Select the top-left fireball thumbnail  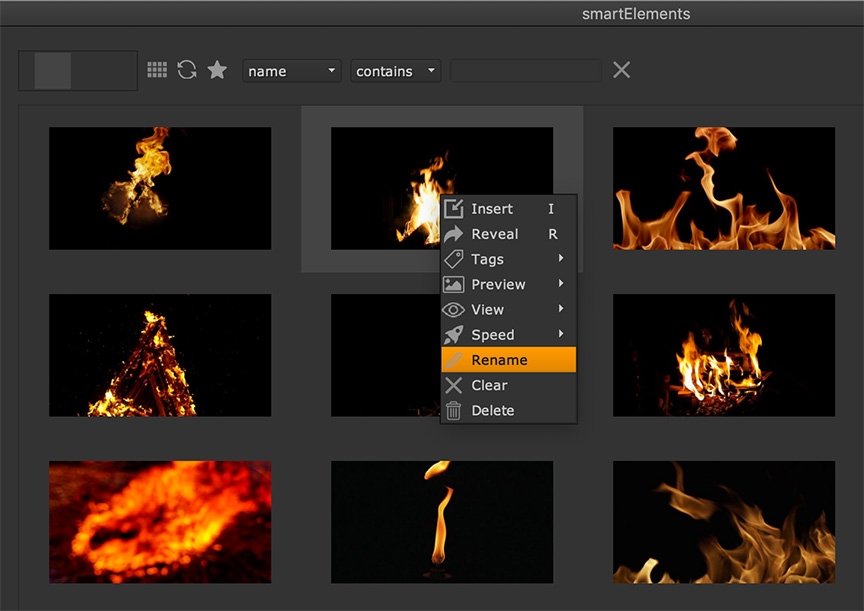[x=160, y=188]
